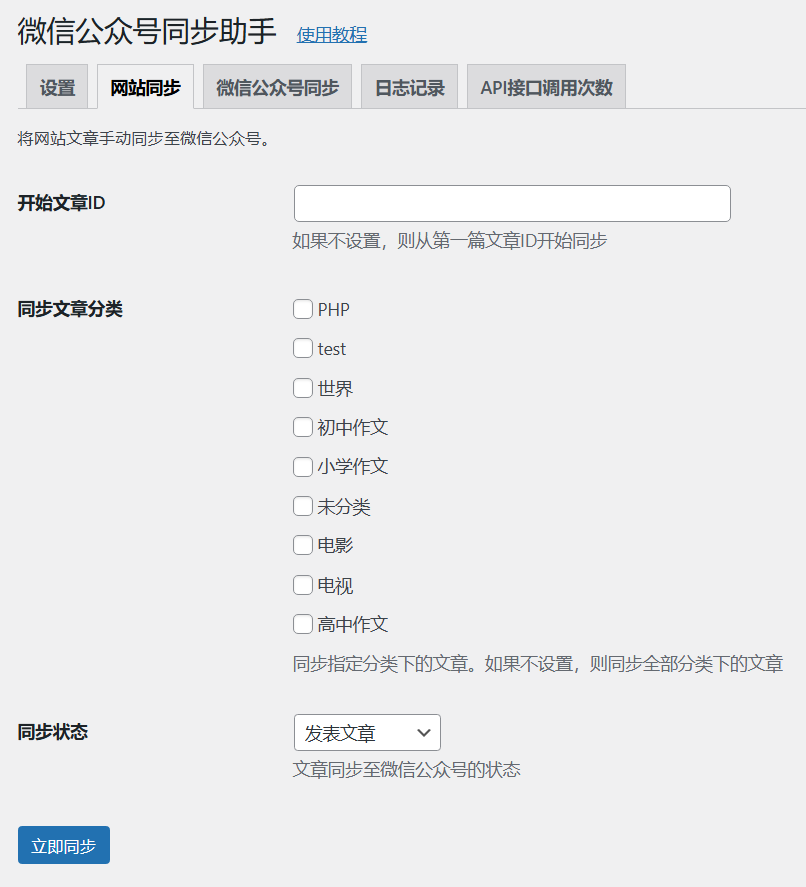This screenshot has width=806, height=887.
Task: Check the PHP category checkbox
Action: (x=303, y=309)
